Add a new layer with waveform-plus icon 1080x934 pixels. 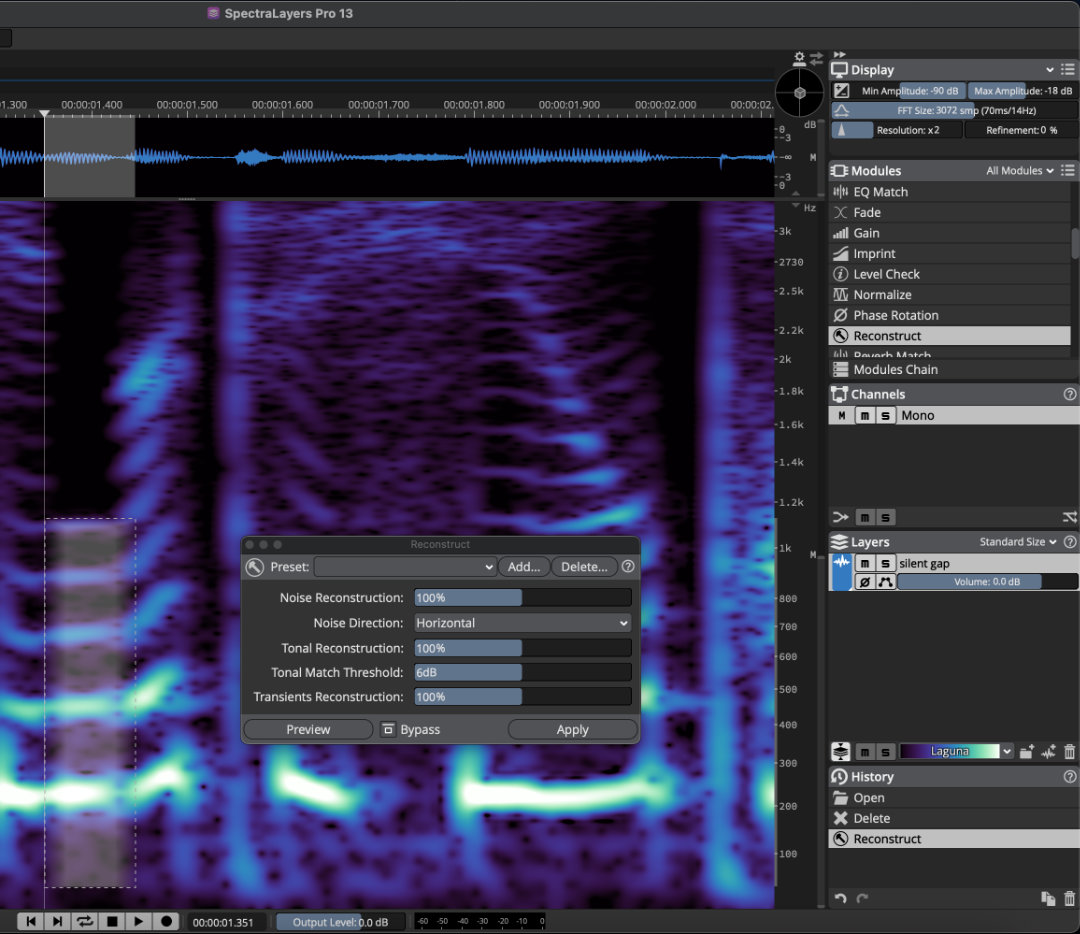[x=1048, y=751]
